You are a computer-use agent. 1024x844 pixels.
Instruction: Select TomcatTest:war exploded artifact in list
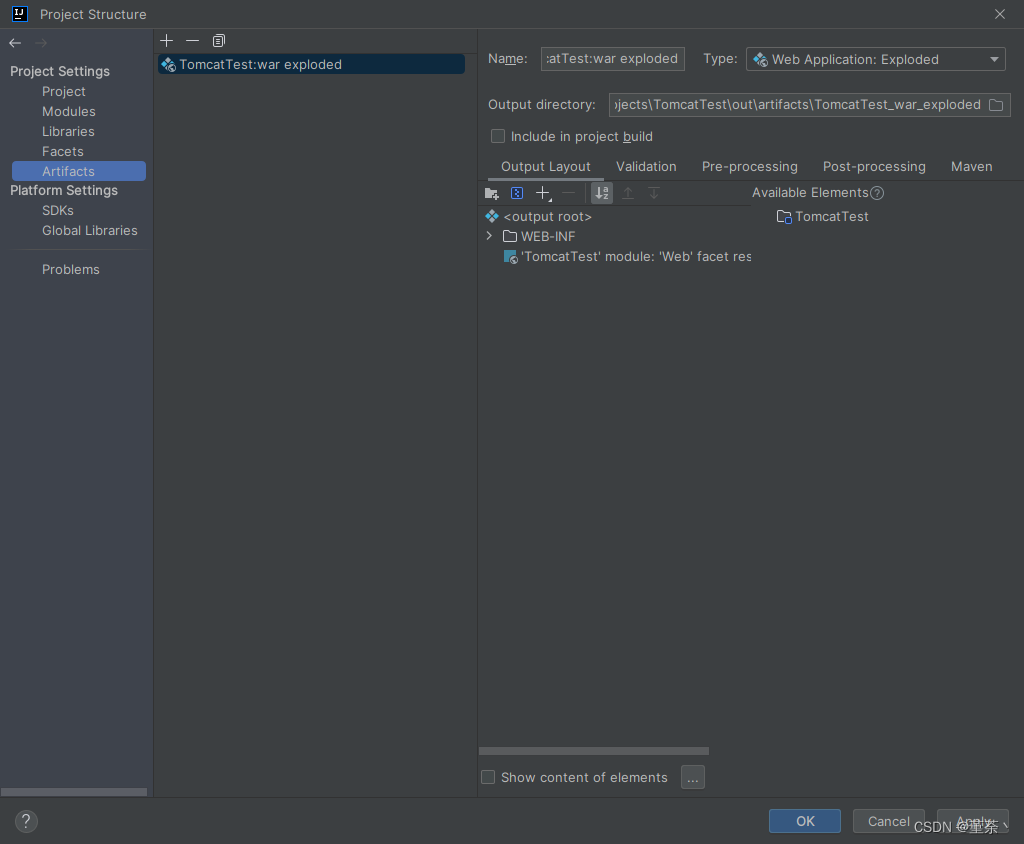pyautogui.click(x=312, y=64)
